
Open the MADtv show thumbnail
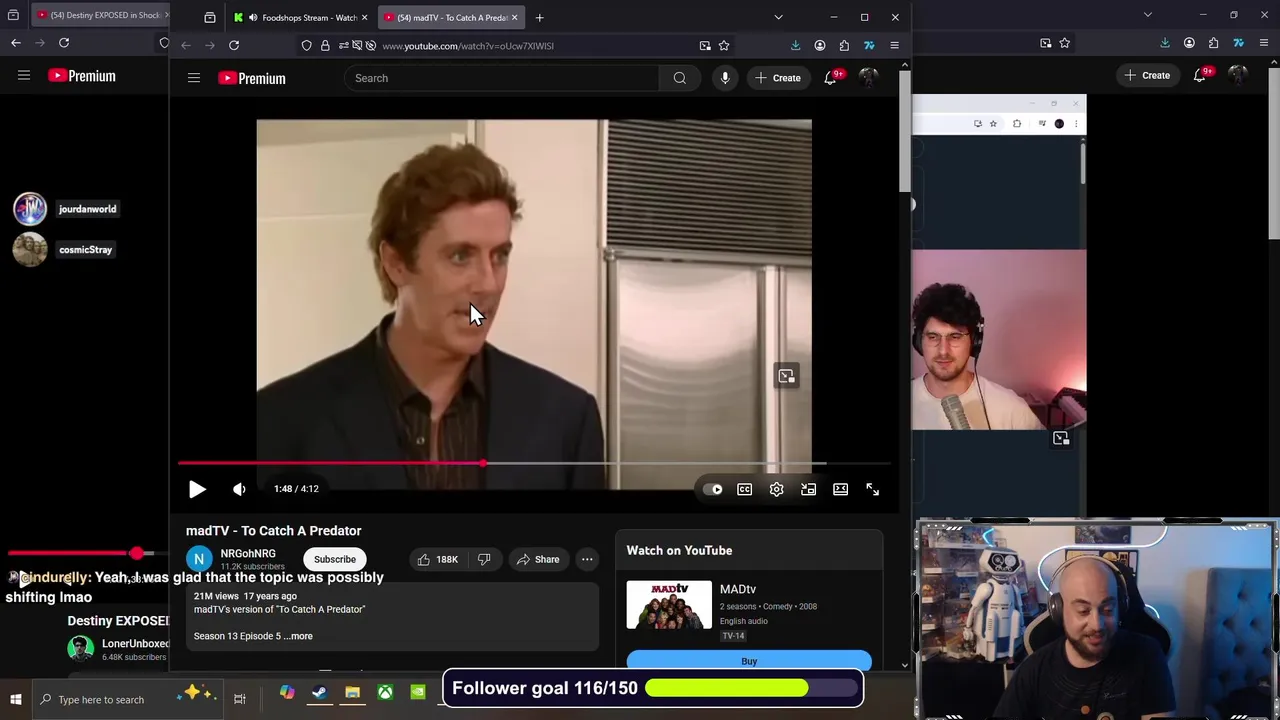click(669, 605)
